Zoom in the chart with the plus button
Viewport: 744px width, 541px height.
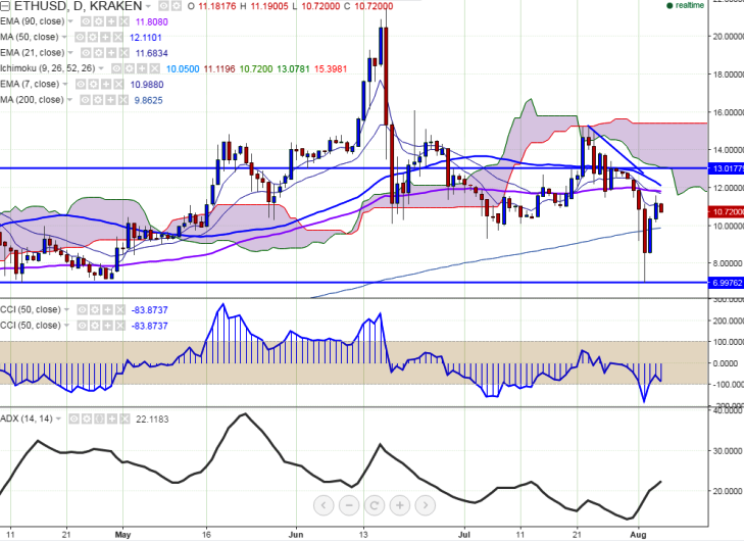click(x=400, y=505)
